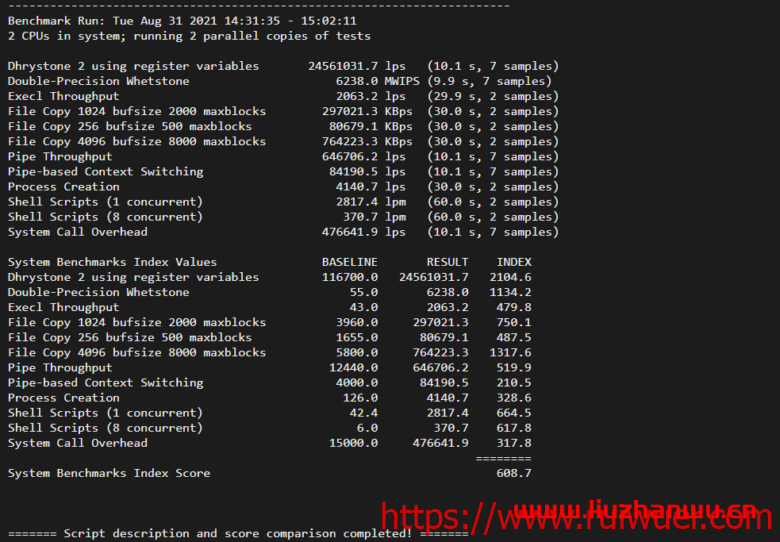Click the Script description completed line
Screen dimensions: 780x542
(238, 534)
